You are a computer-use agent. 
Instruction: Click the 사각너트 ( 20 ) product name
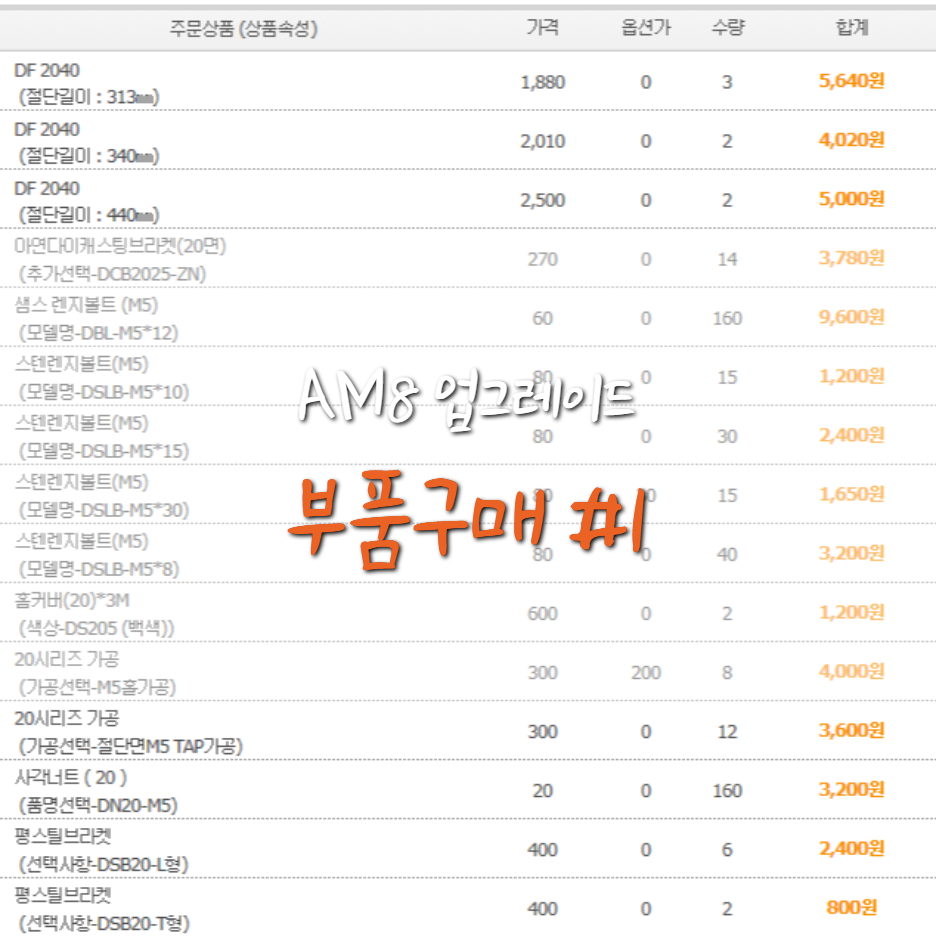tap(70, 778)
